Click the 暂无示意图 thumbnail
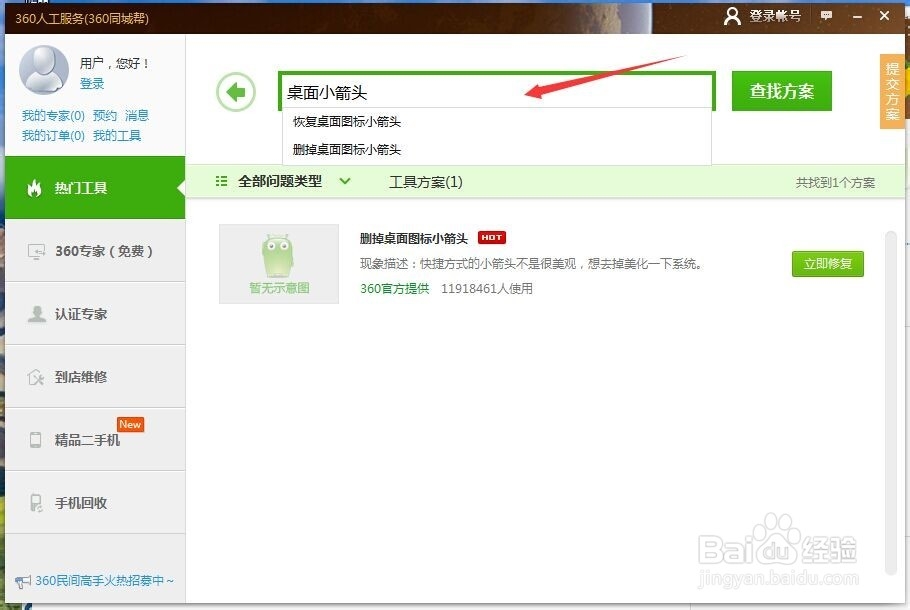Screen dimensions: 910x610 pyautogui.click(x=279, y=264)
